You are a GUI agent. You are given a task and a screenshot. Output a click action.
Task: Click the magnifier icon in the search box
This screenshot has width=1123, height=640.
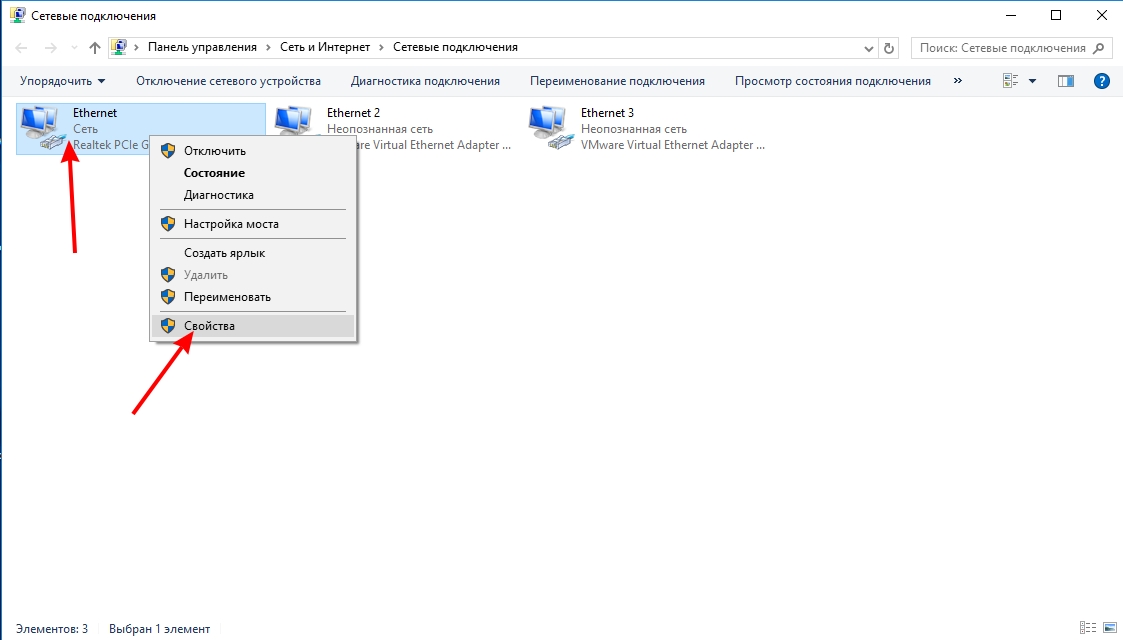coord(1099,47)
